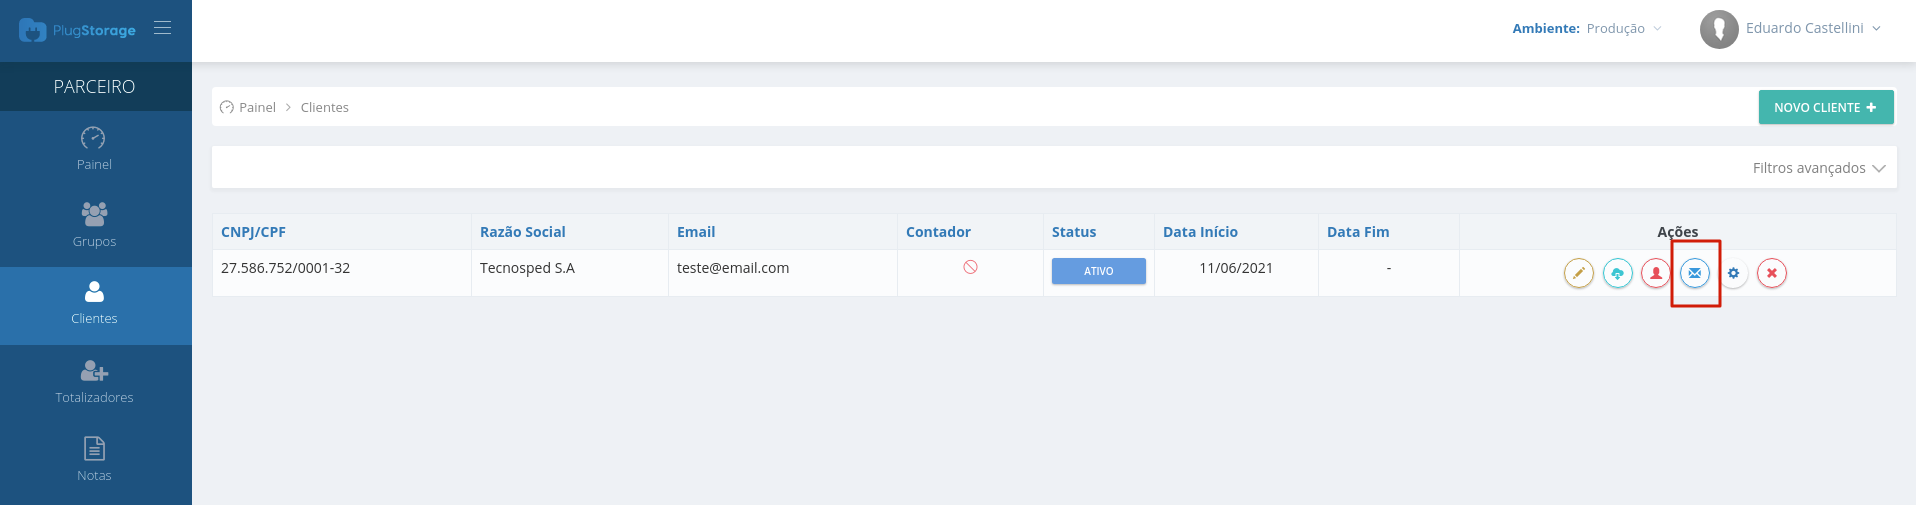
Task: Go to Grupos in the sidebar
Action: point(94,226)
